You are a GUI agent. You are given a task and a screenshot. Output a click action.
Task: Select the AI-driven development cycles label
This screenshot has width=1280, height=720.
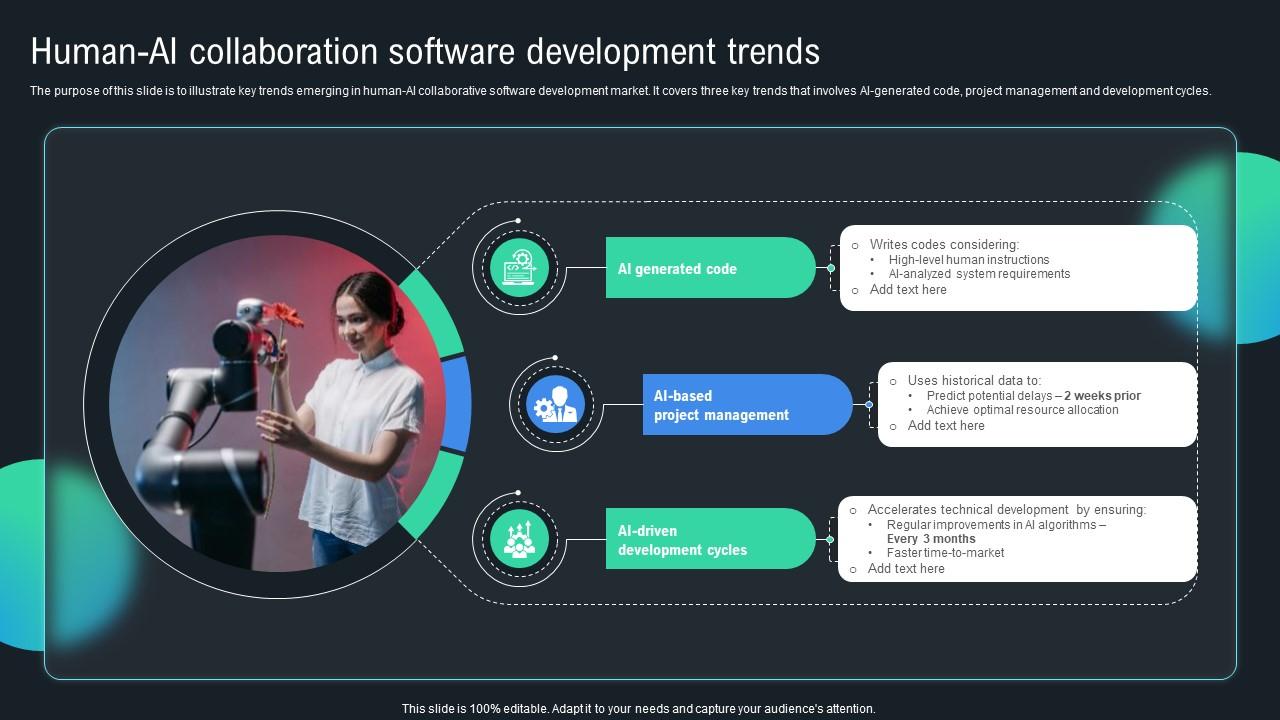tap(709, 540)
